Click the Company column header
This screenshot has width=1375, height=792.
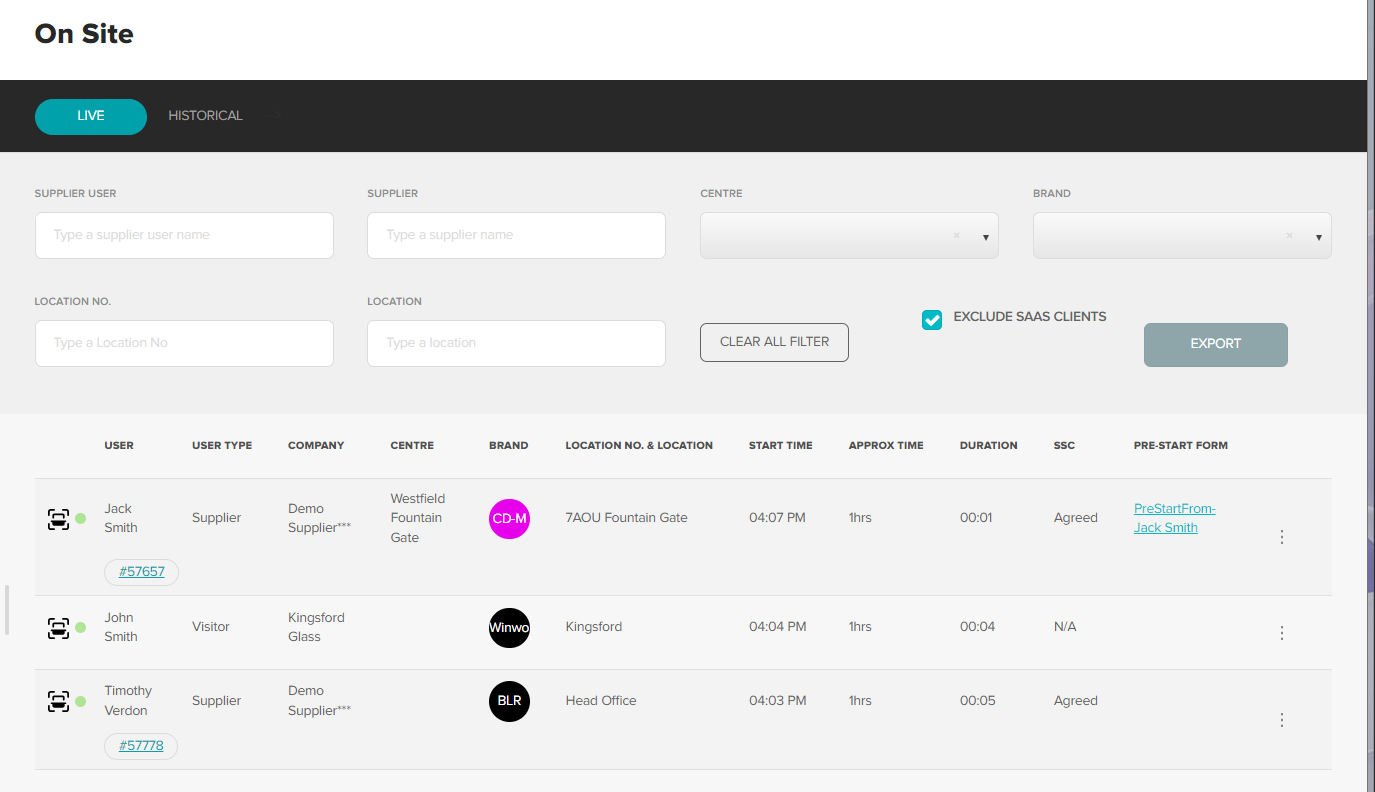[316, 446]
